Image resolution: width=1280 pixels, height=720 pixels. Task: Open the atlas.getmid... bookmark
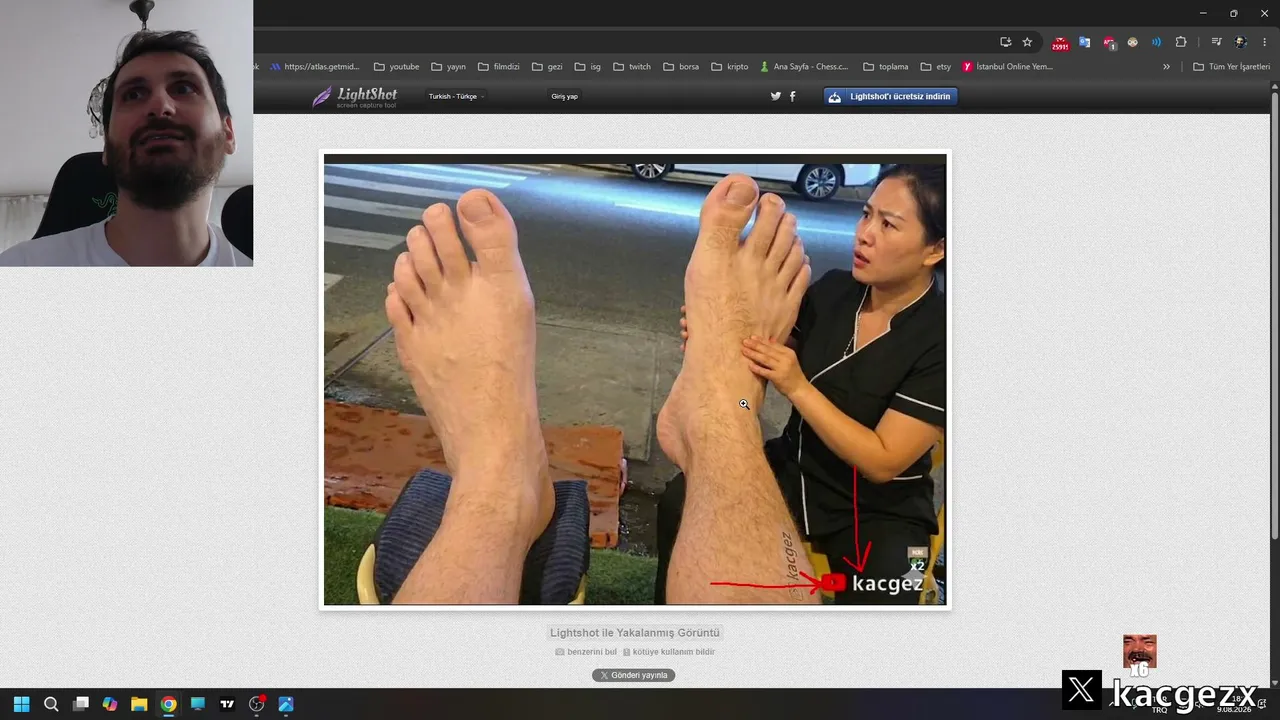[315, 67]
